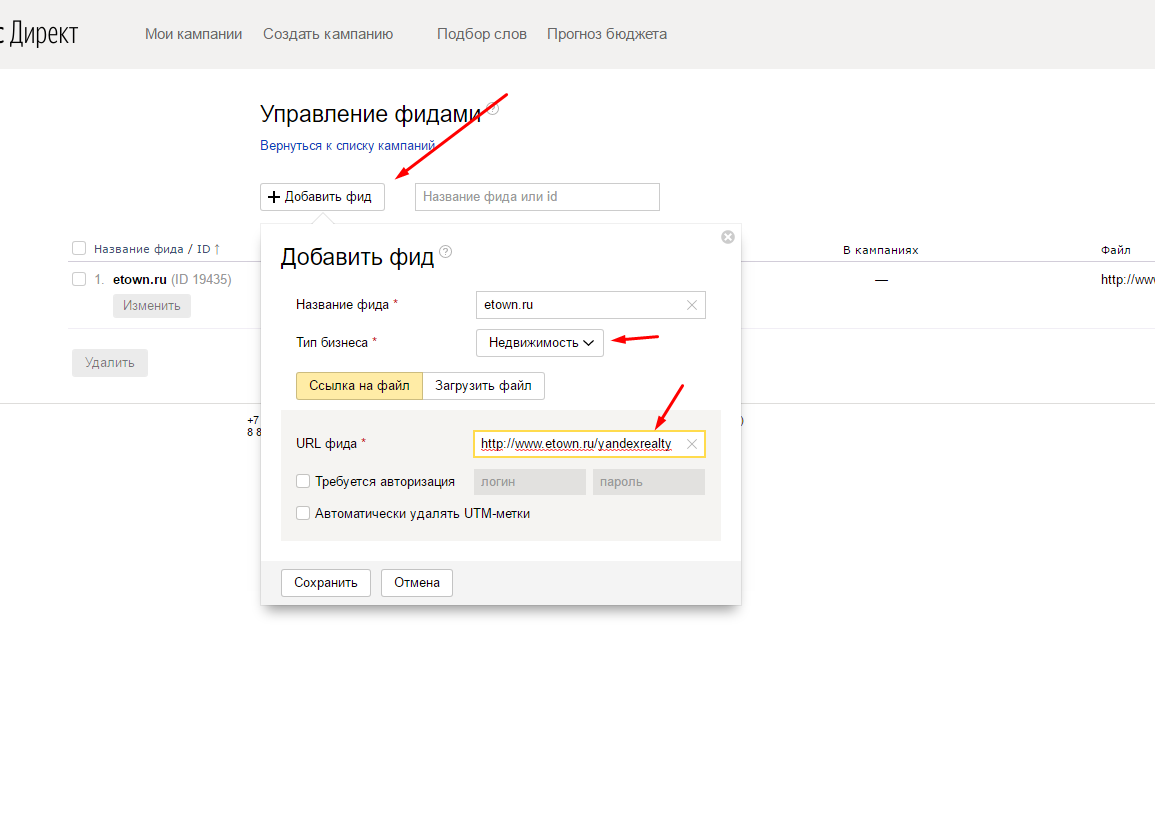Click help icon beside Добавить фид title
Viewport: 1155px width, 815px height.
click(446, 252)
